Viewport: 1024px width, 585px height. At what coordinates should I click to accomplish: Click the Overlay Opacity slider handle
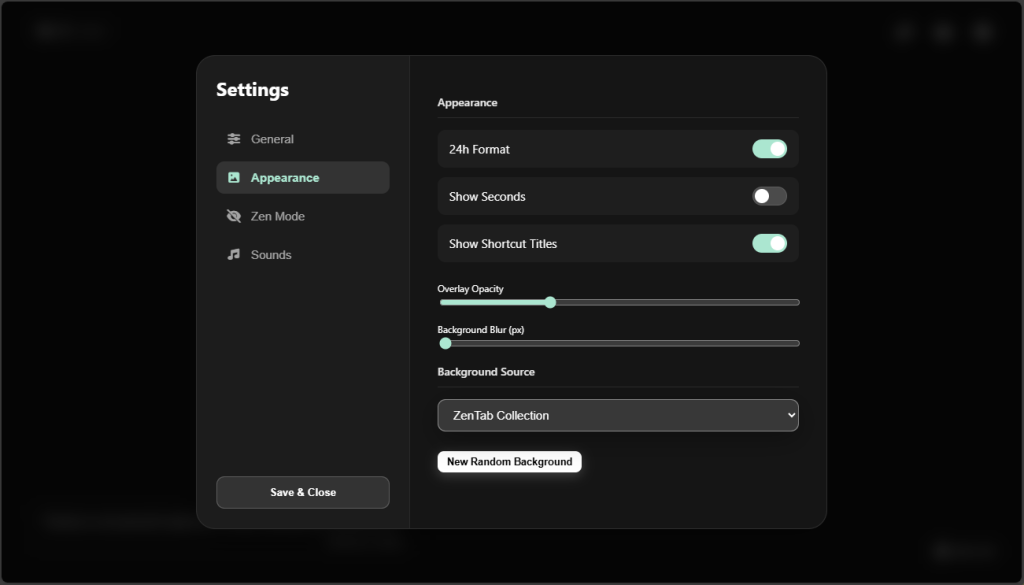pyautogui.click(x=550, y=302)
